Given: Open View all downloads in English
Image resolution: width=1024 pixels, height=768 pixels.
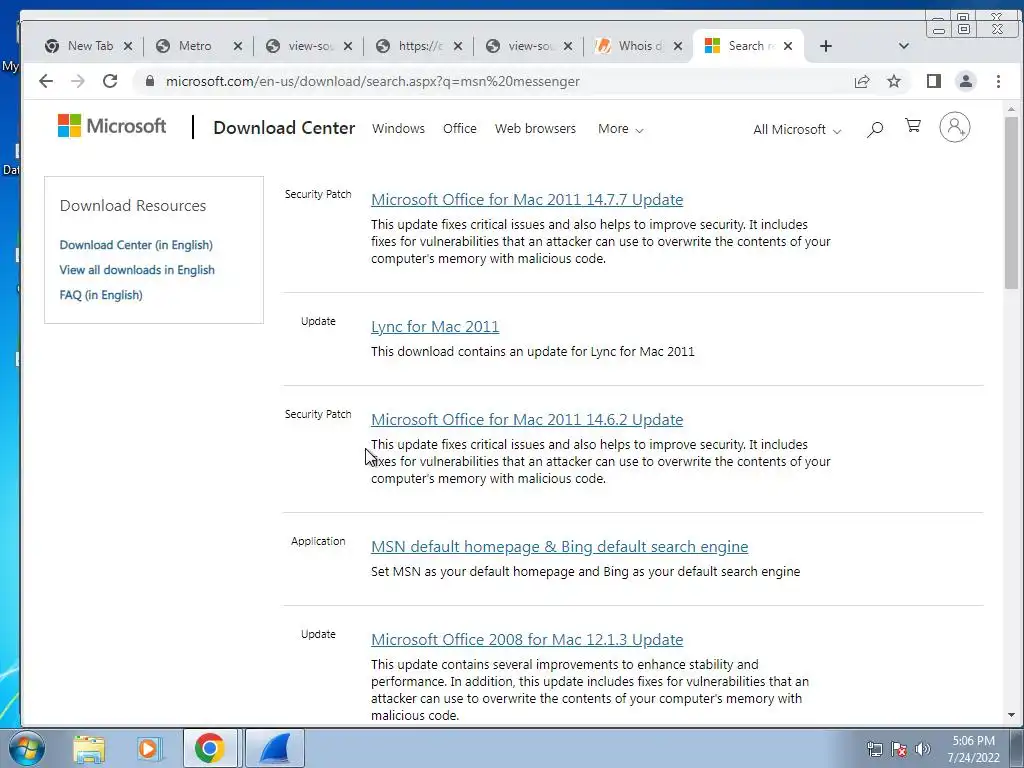Looking at the screenshot, I should point(137,270).
